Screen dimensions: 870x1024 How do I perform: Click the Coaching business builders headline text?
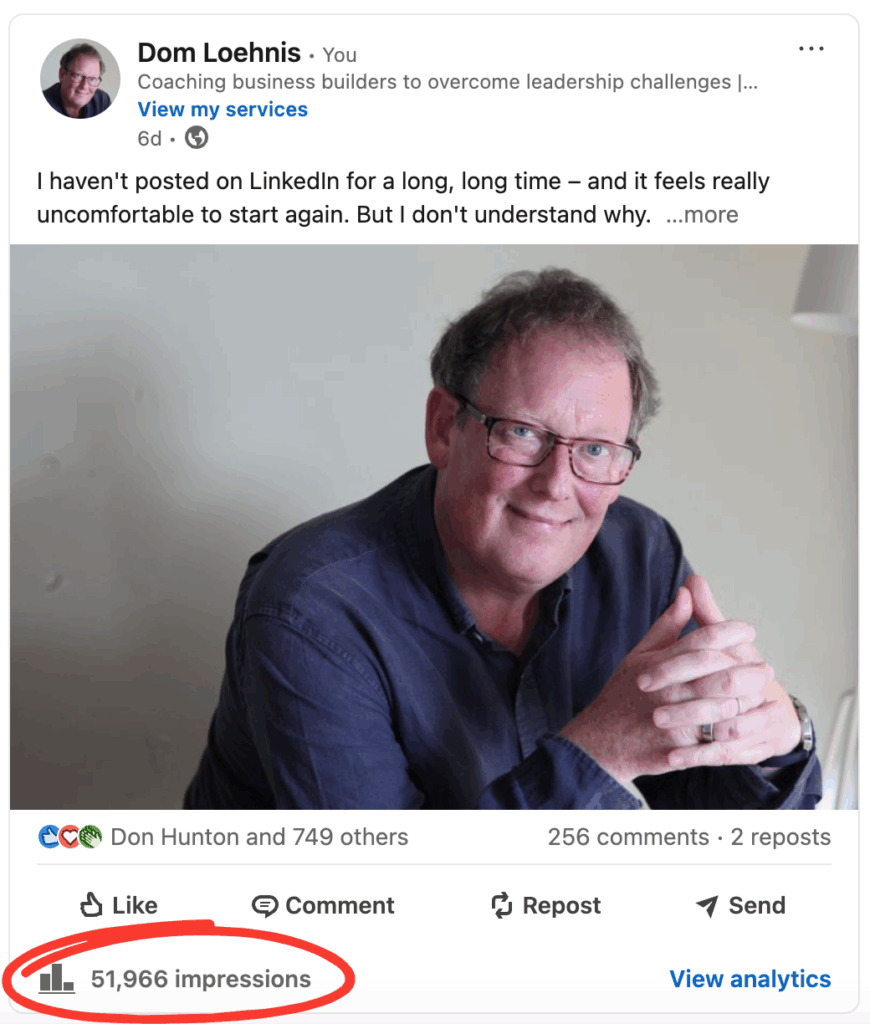447,82
